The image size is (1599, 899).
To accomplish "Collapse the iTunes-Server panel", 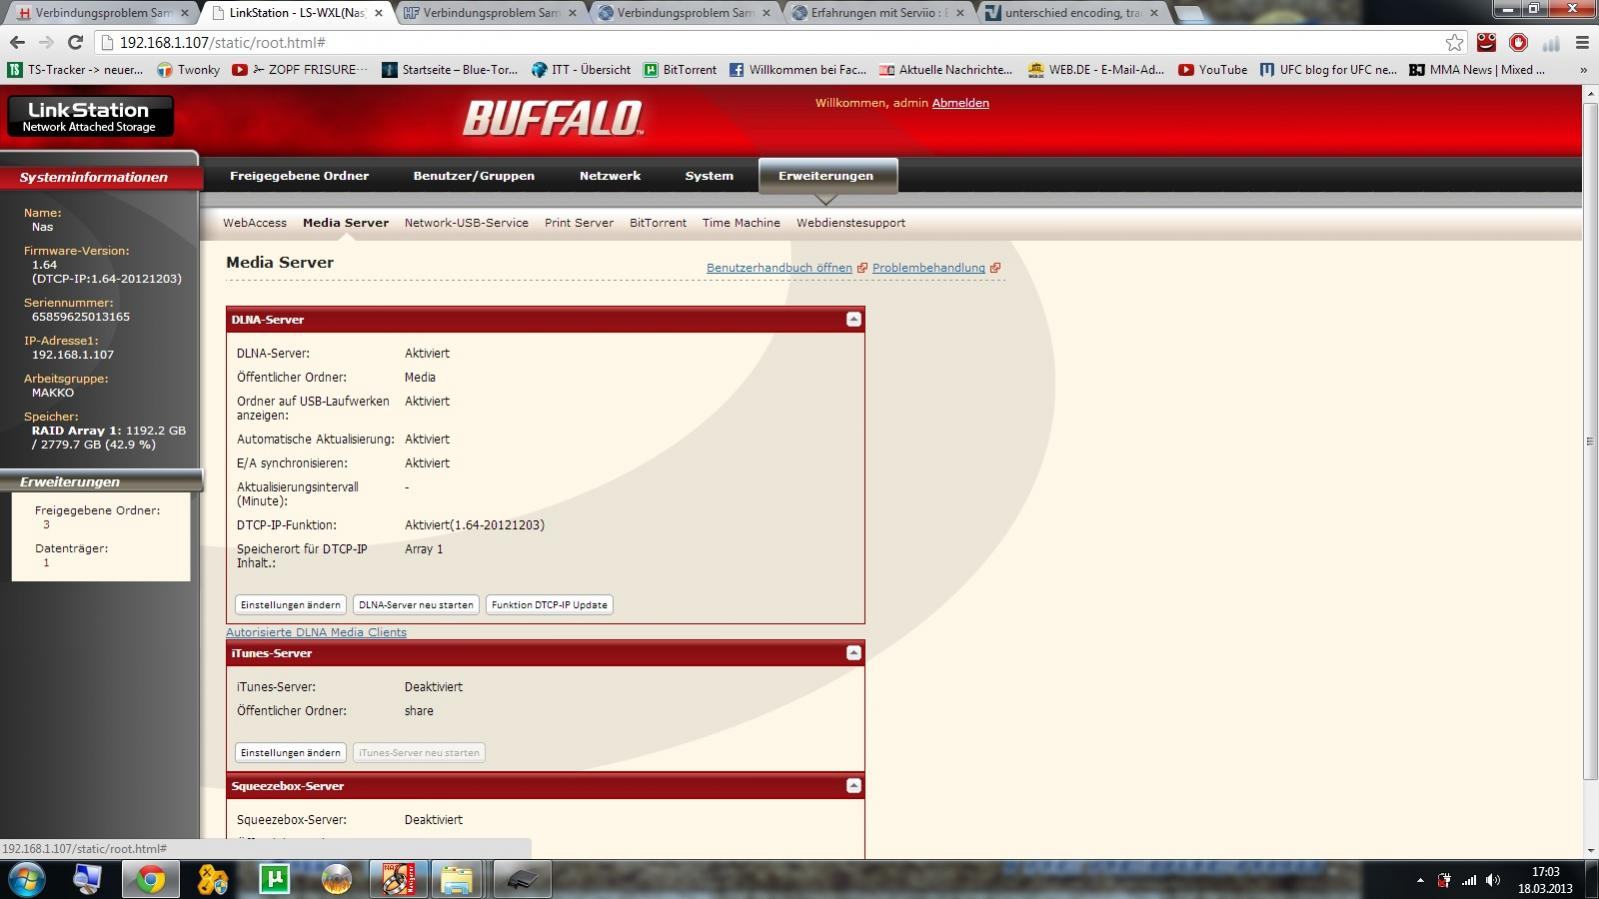I will (853, 652).
